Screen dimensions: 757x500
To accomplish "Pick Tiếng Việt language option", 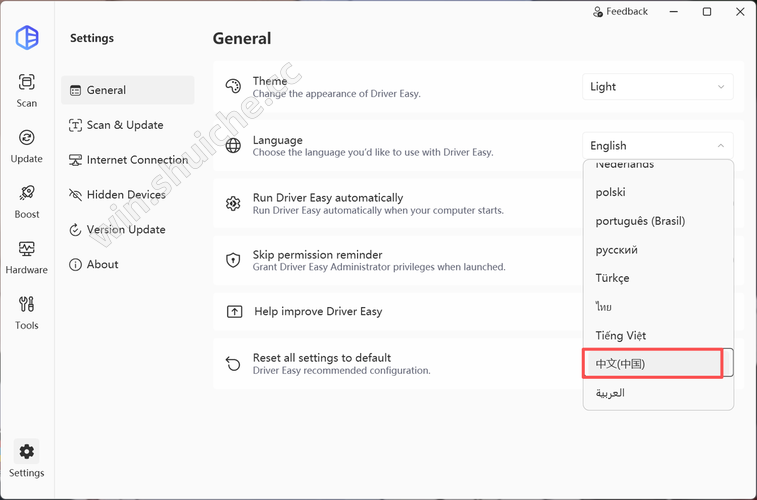I will [621, 336].
